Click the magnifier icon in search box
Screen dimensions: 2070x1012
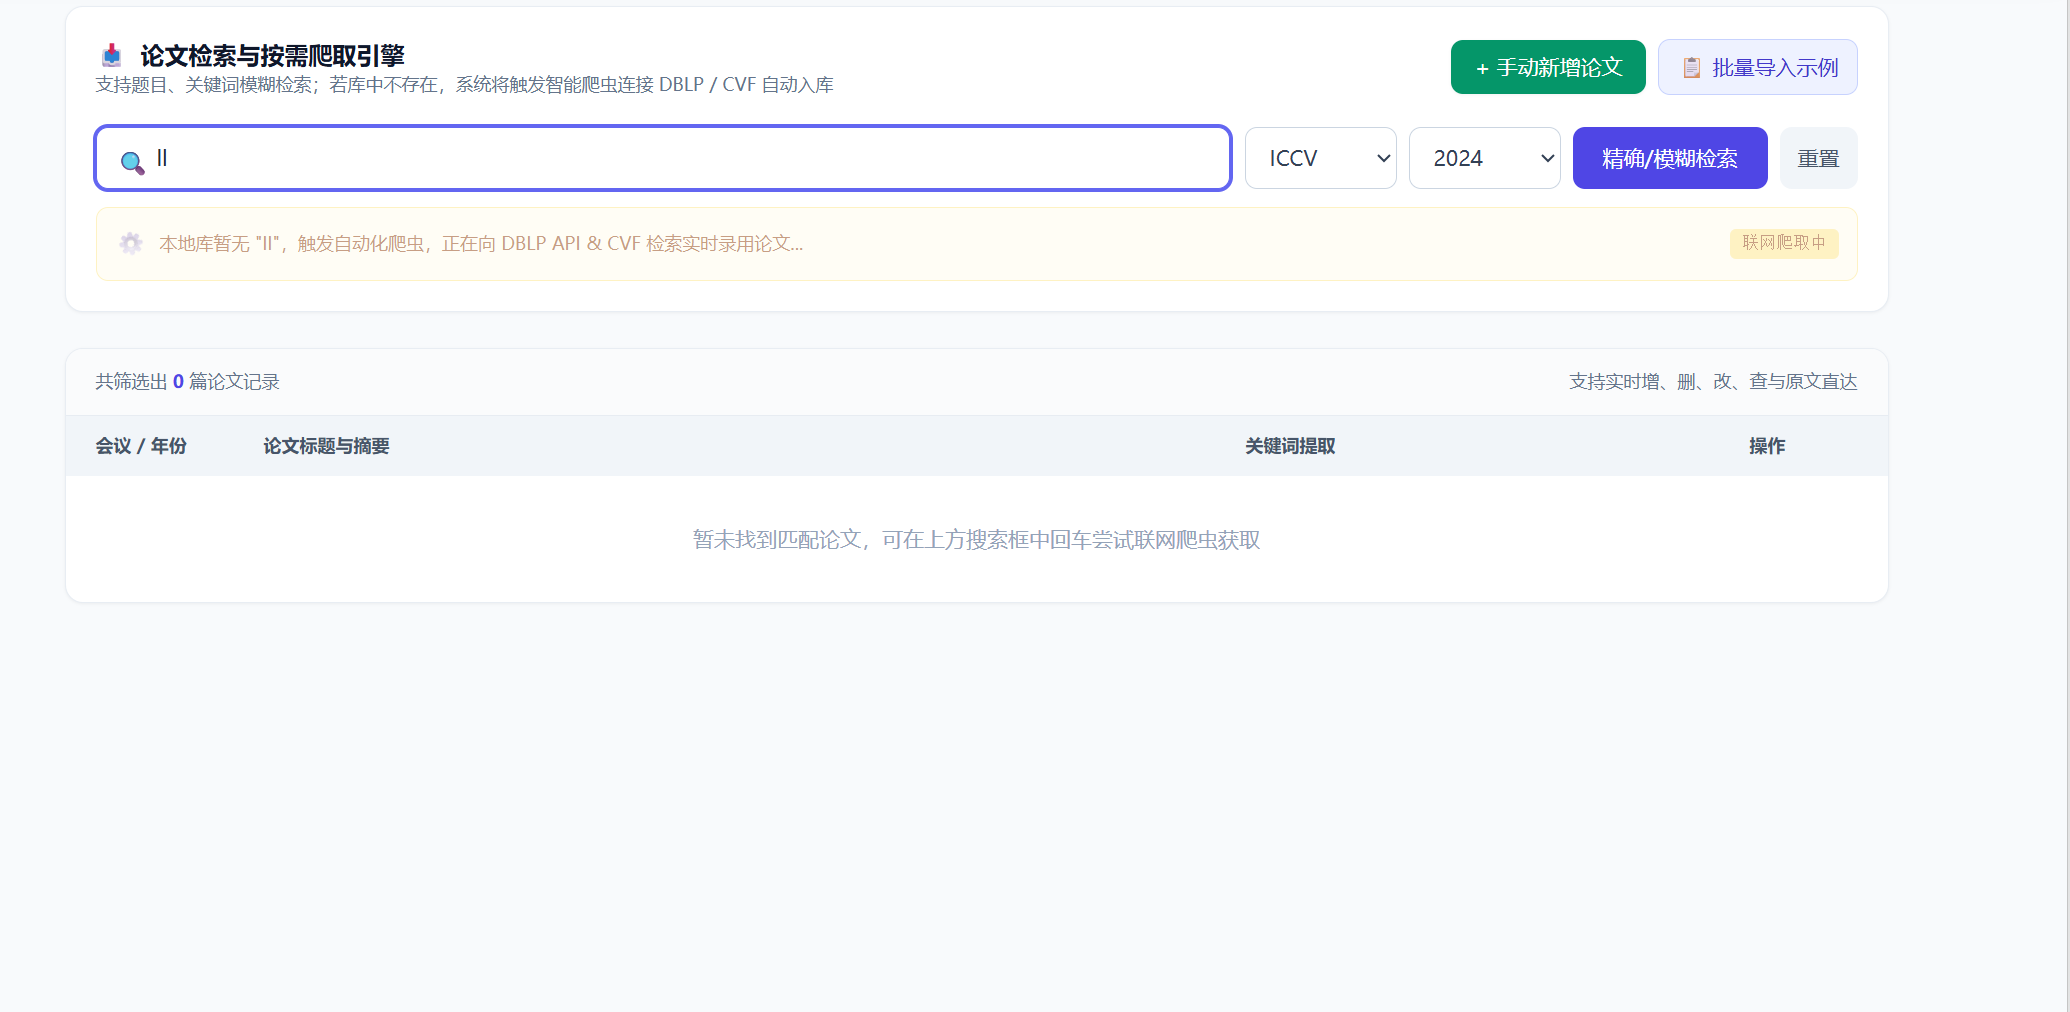pos(132,163)
